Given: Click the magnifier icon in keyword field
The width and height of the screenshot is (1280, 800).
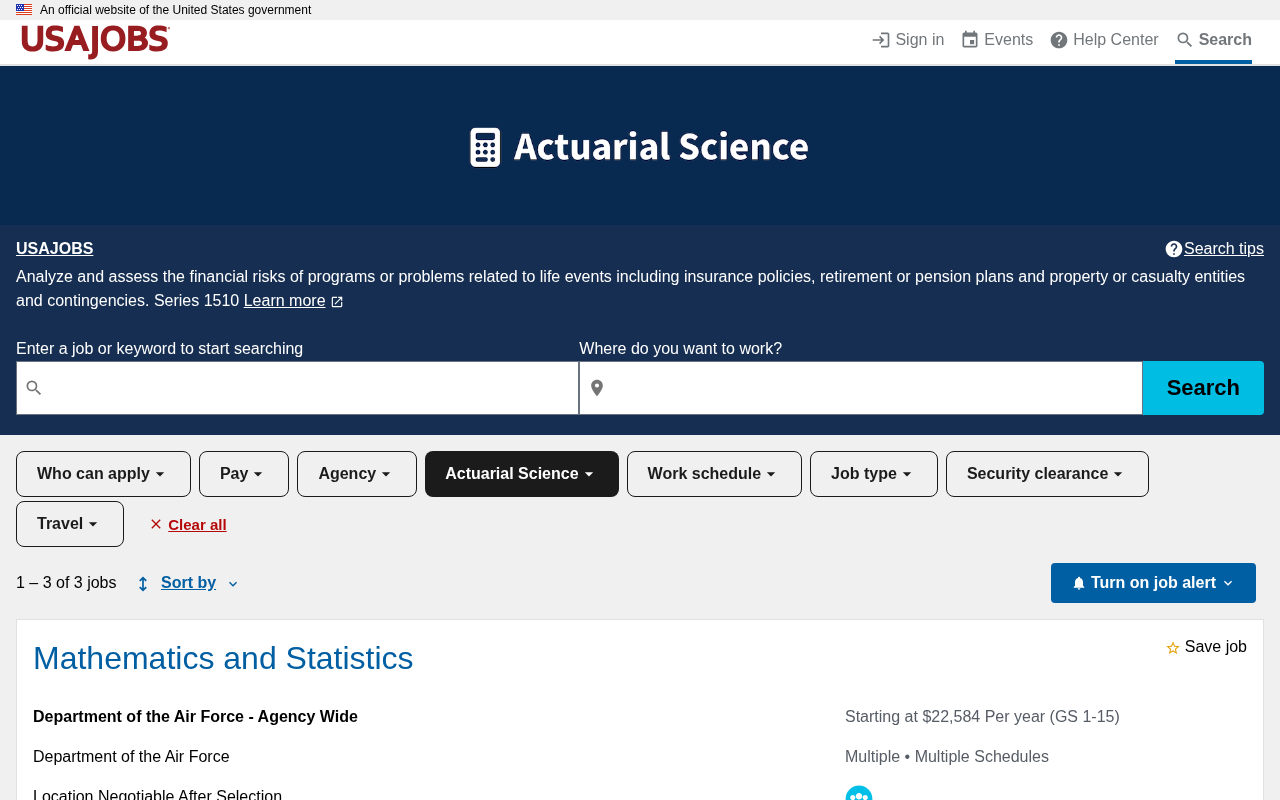Looking at the screenshot, I should point(34,388).
